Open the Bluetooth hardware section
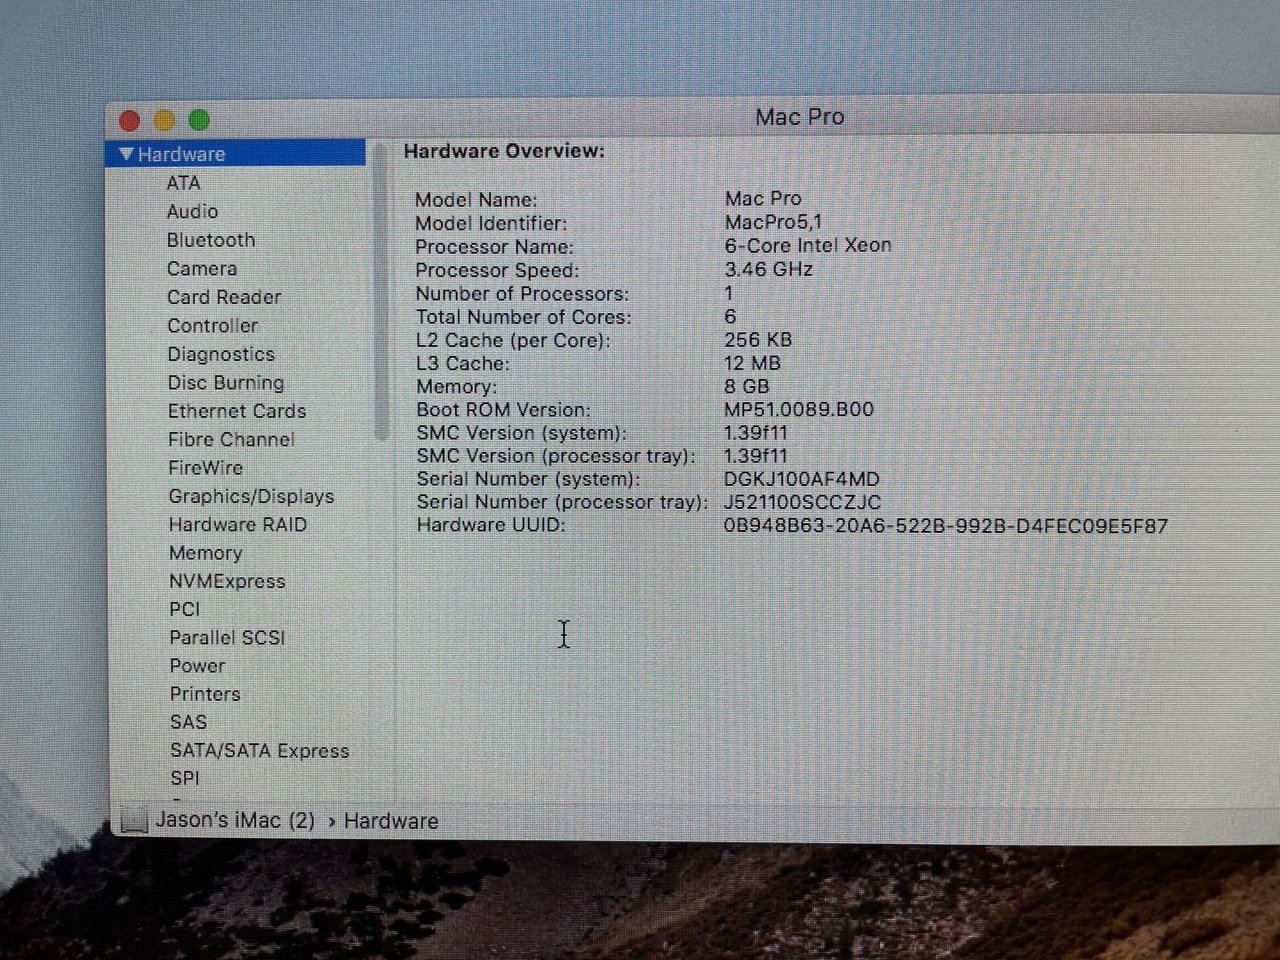 (211, 240)
